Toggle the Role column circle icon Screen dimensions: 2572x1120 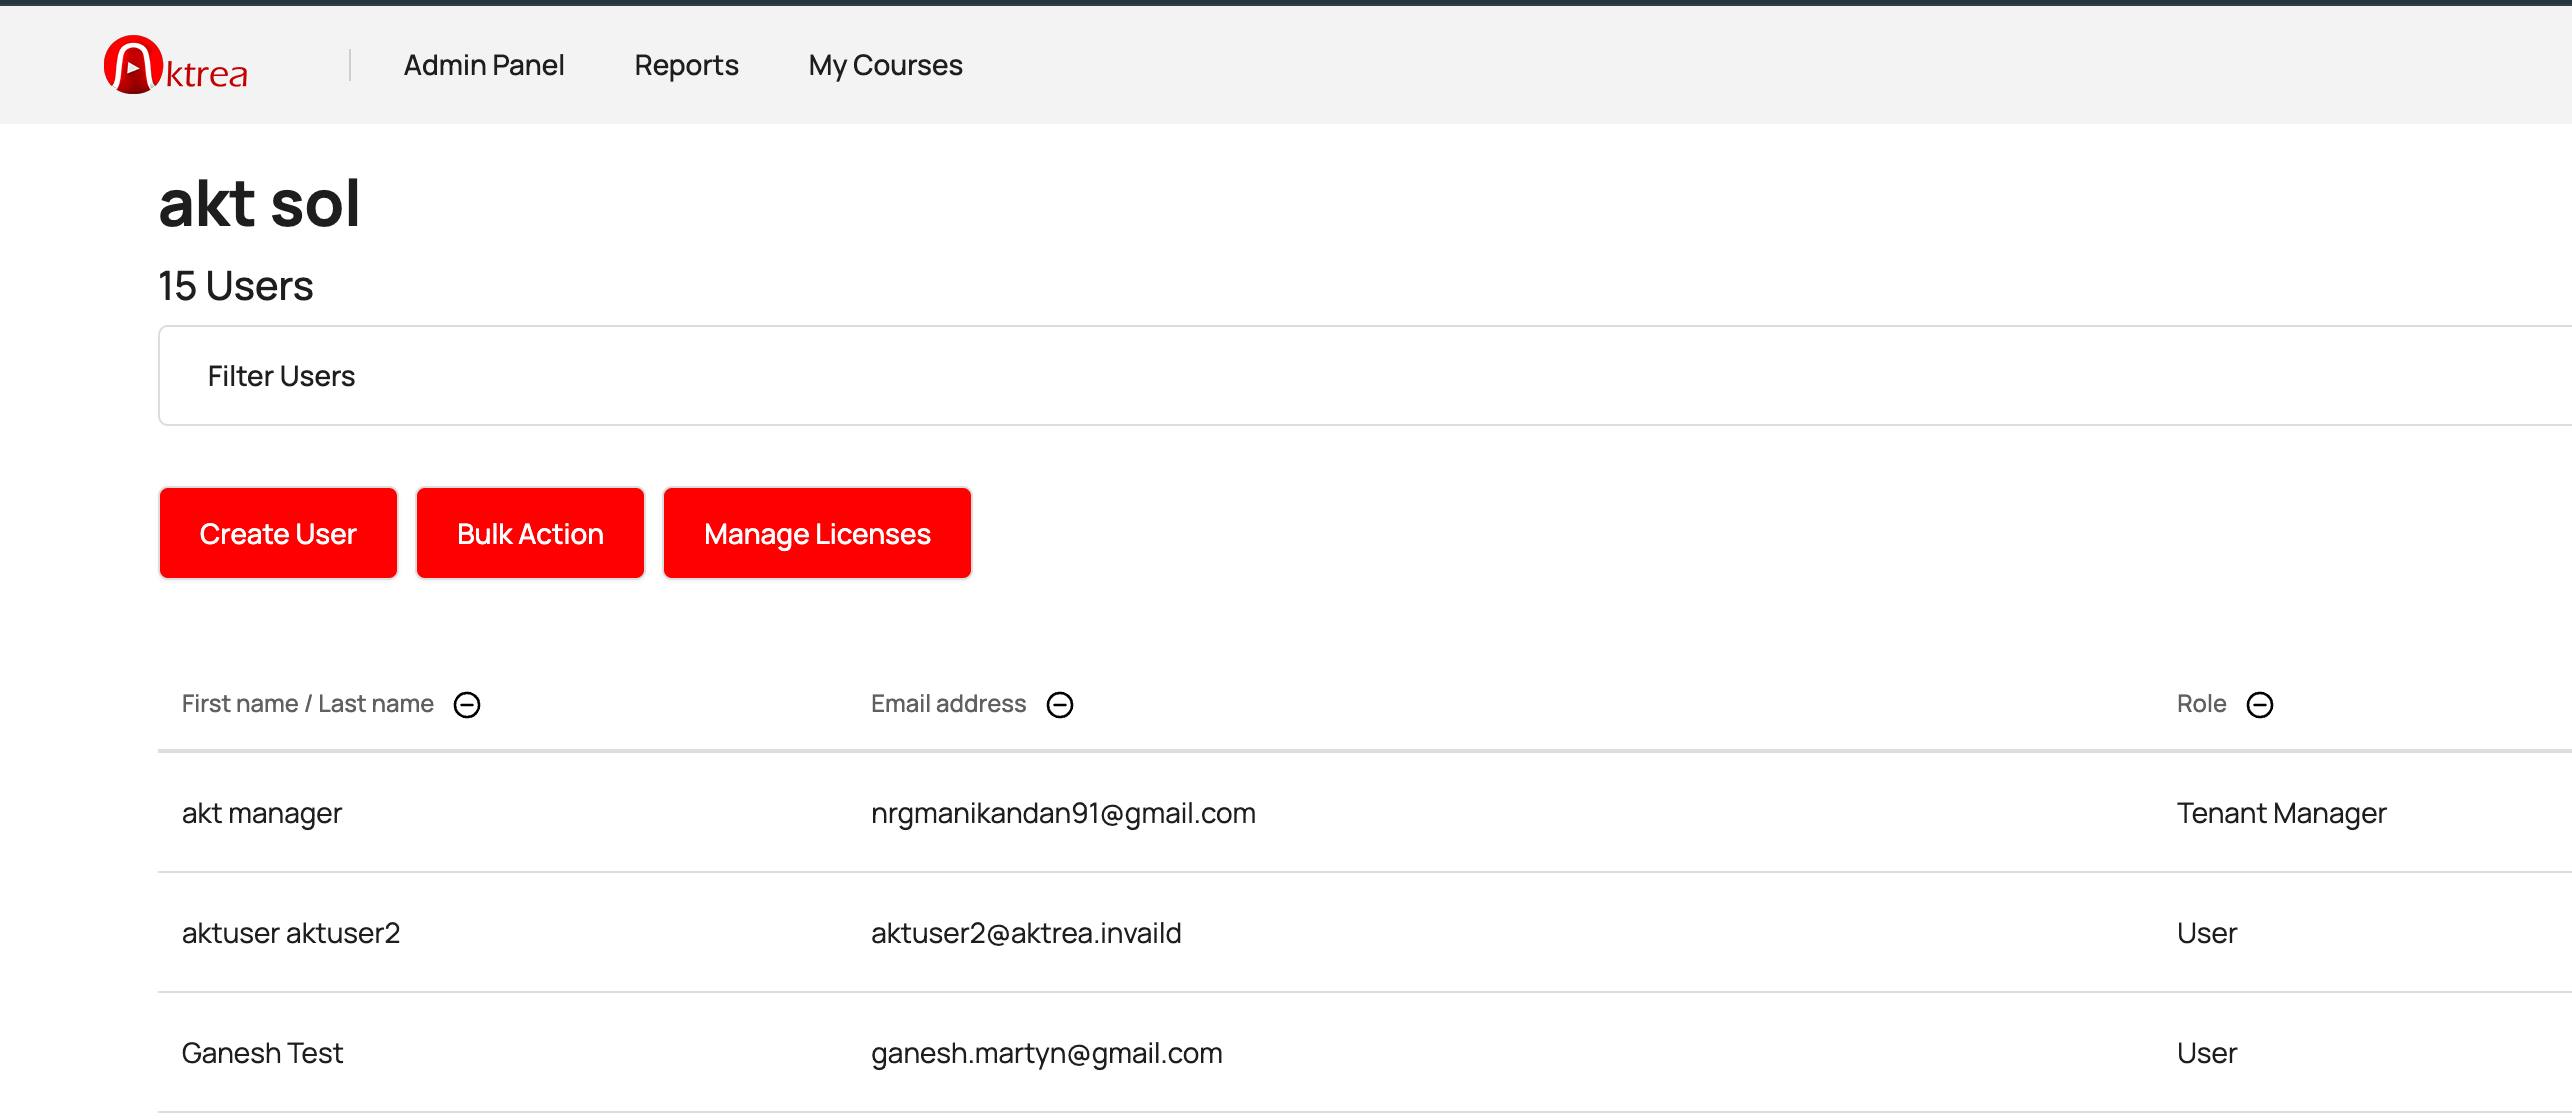(x=2260, y=705)
